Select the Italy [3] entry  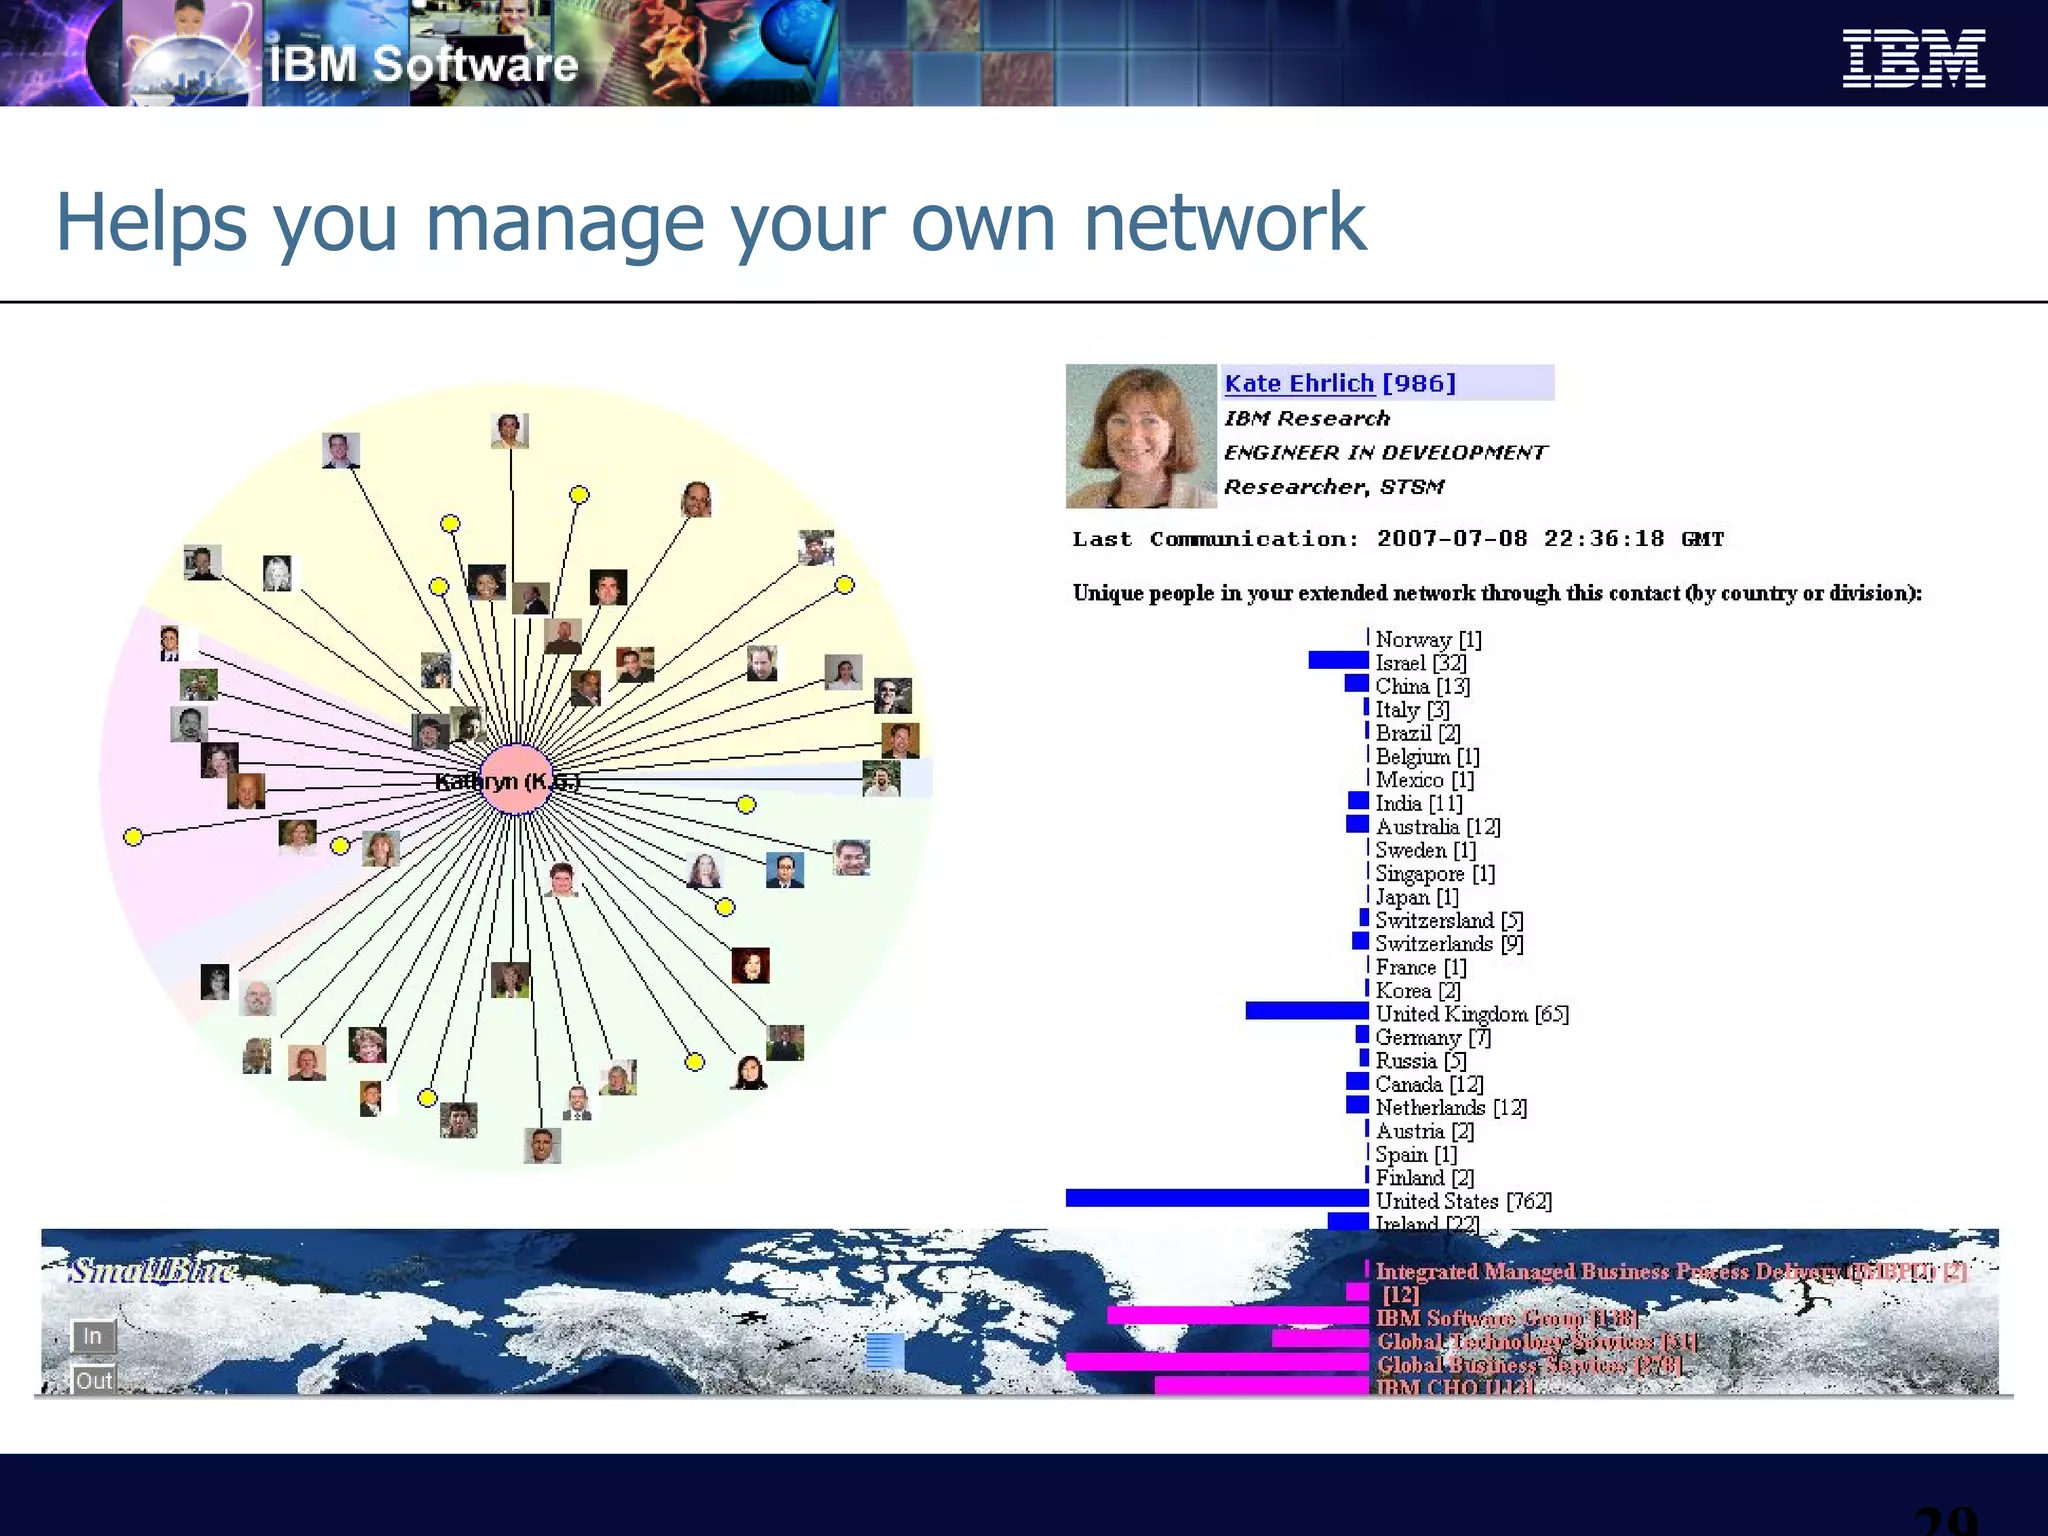point(1412,710)
